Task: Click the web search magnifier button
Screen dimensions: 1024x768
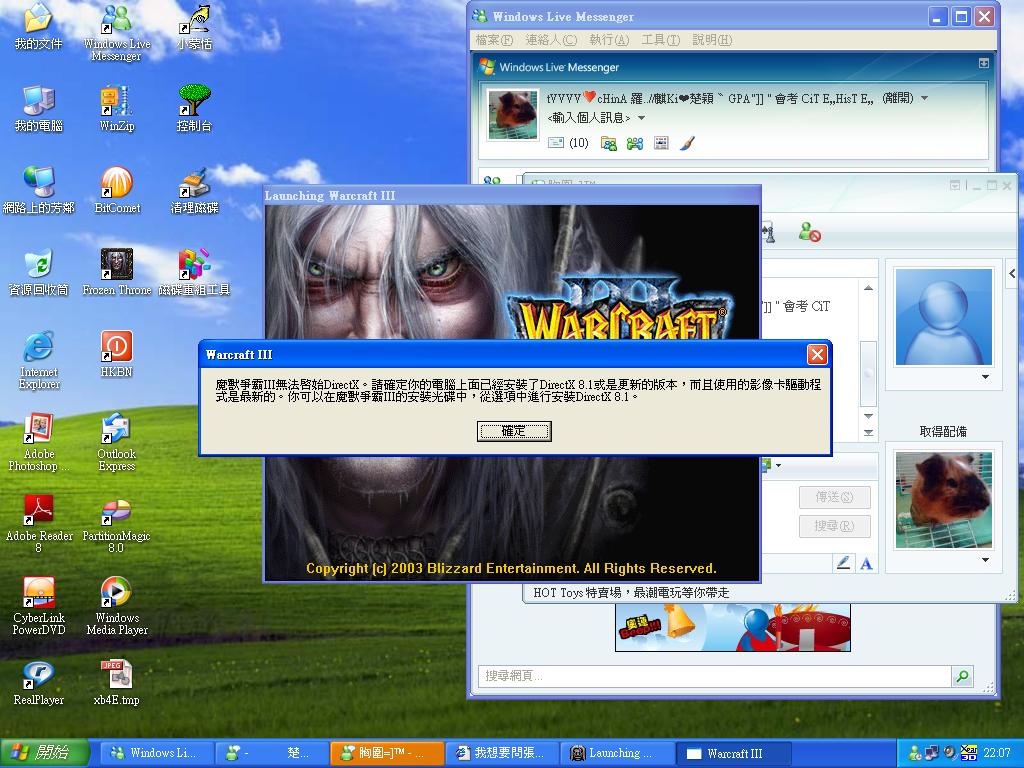Action: (x=962, y=676)
